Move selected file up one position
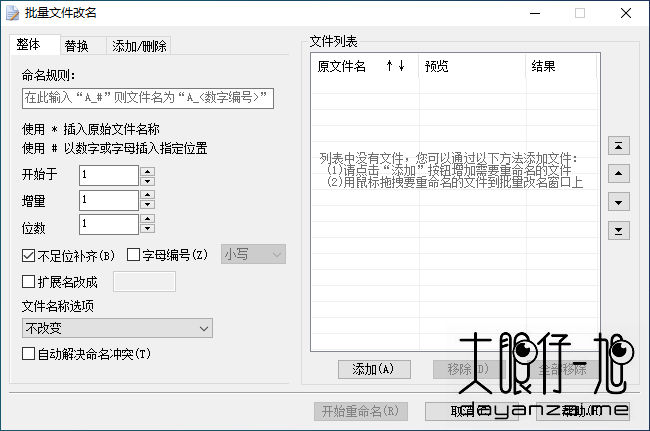 coord(618,174)
